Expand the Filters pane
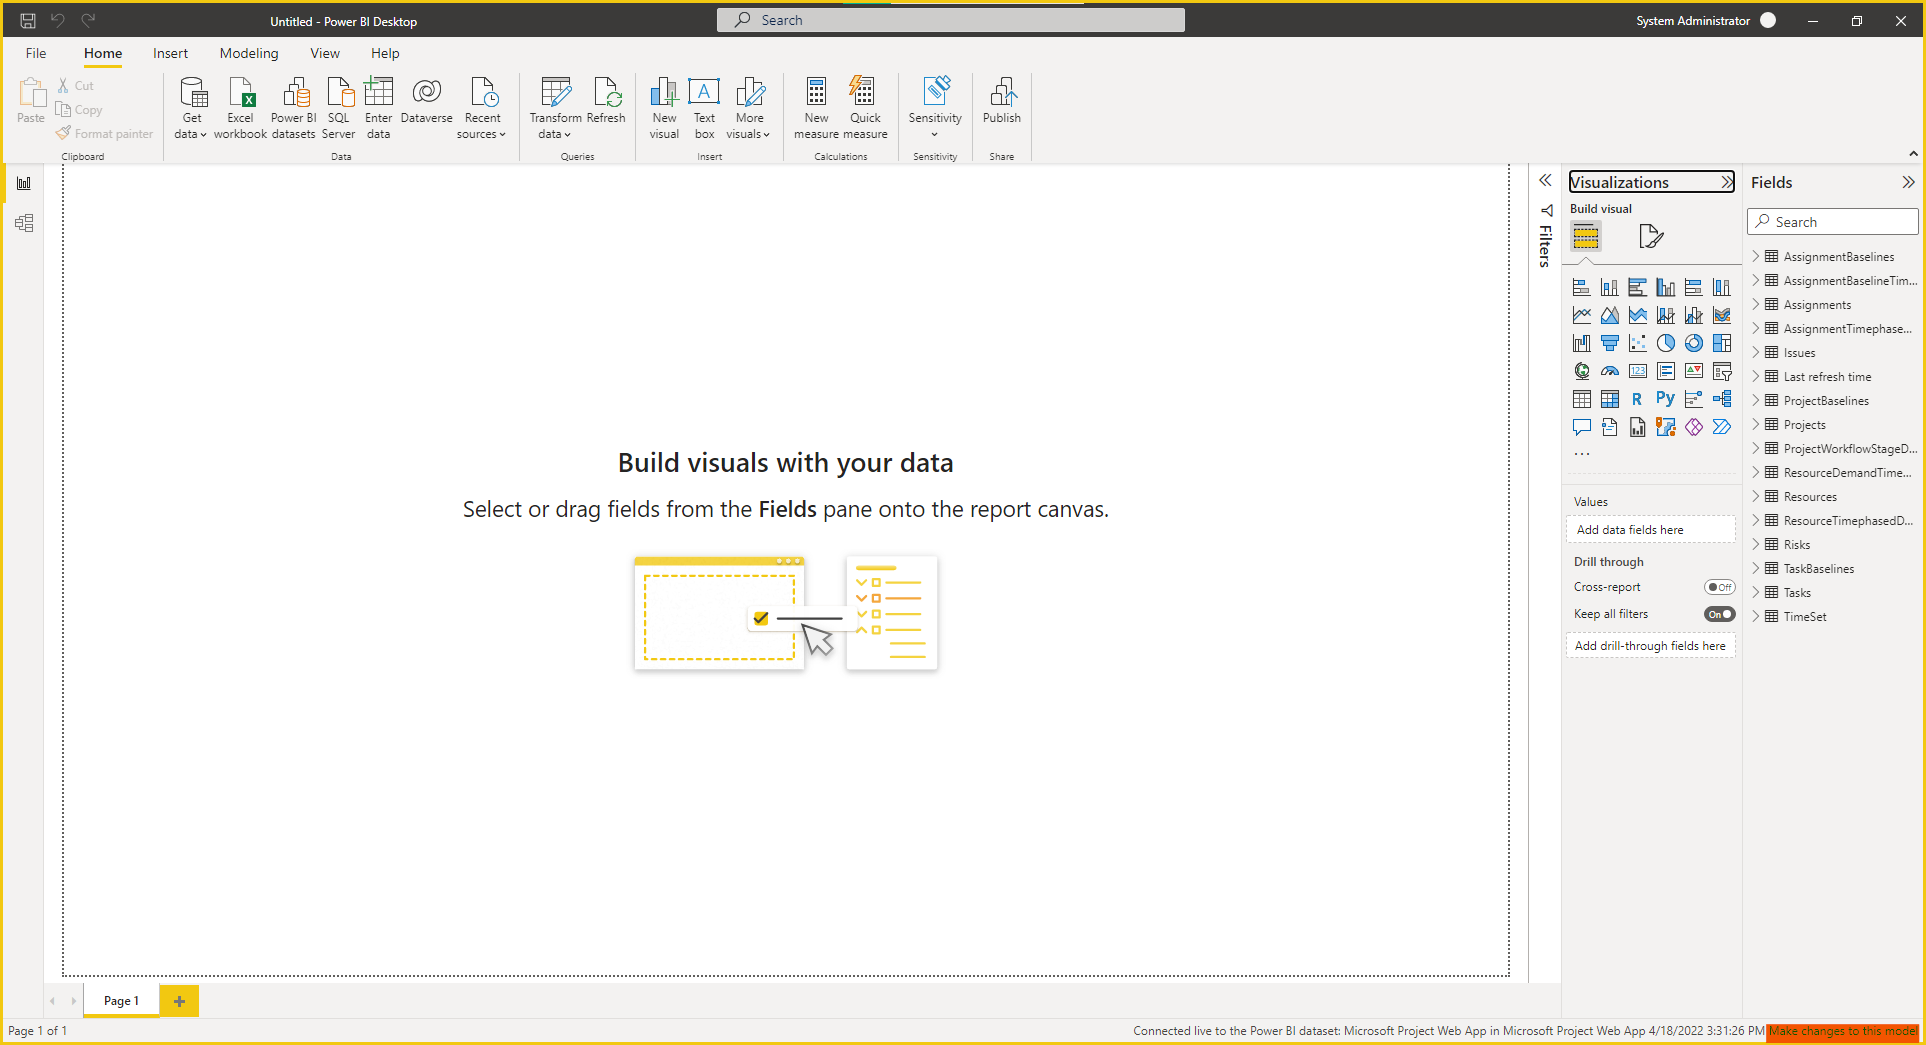1926x1045 pixels. (x=1545, y=181)
